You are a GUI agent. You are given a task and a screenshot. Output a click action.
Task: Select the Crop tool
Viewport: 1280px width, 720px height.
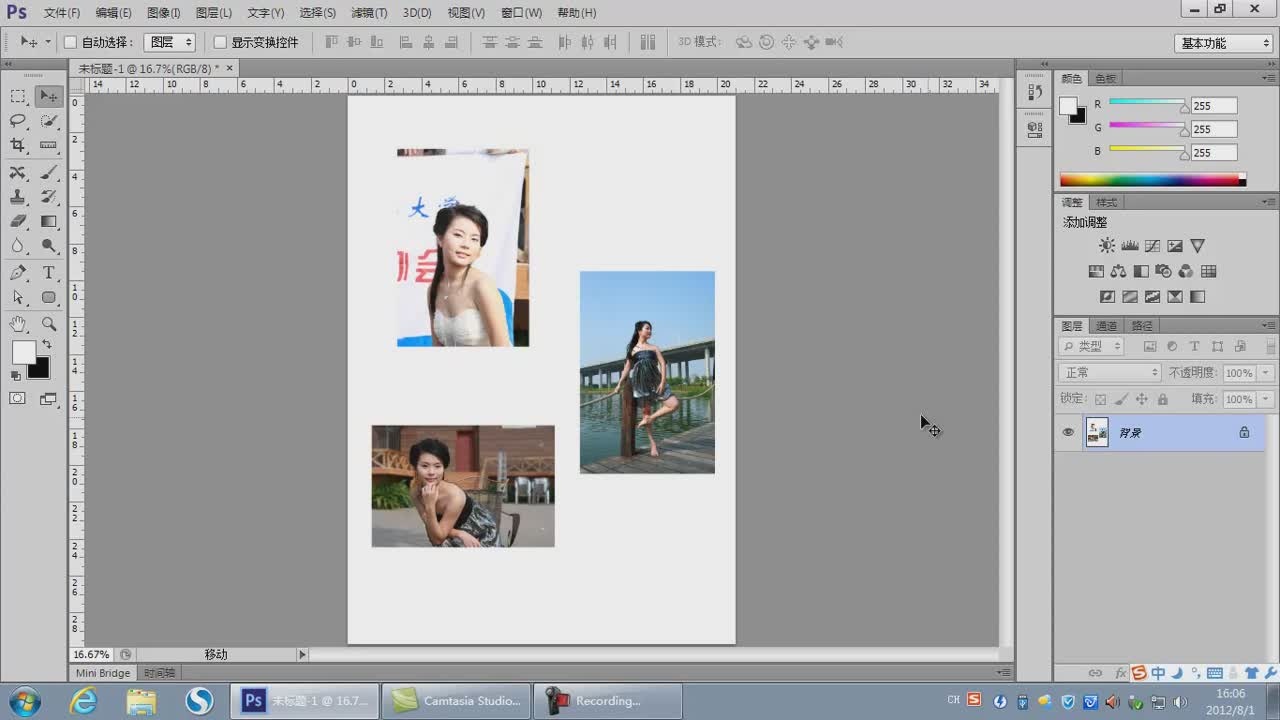click(18, 146)
